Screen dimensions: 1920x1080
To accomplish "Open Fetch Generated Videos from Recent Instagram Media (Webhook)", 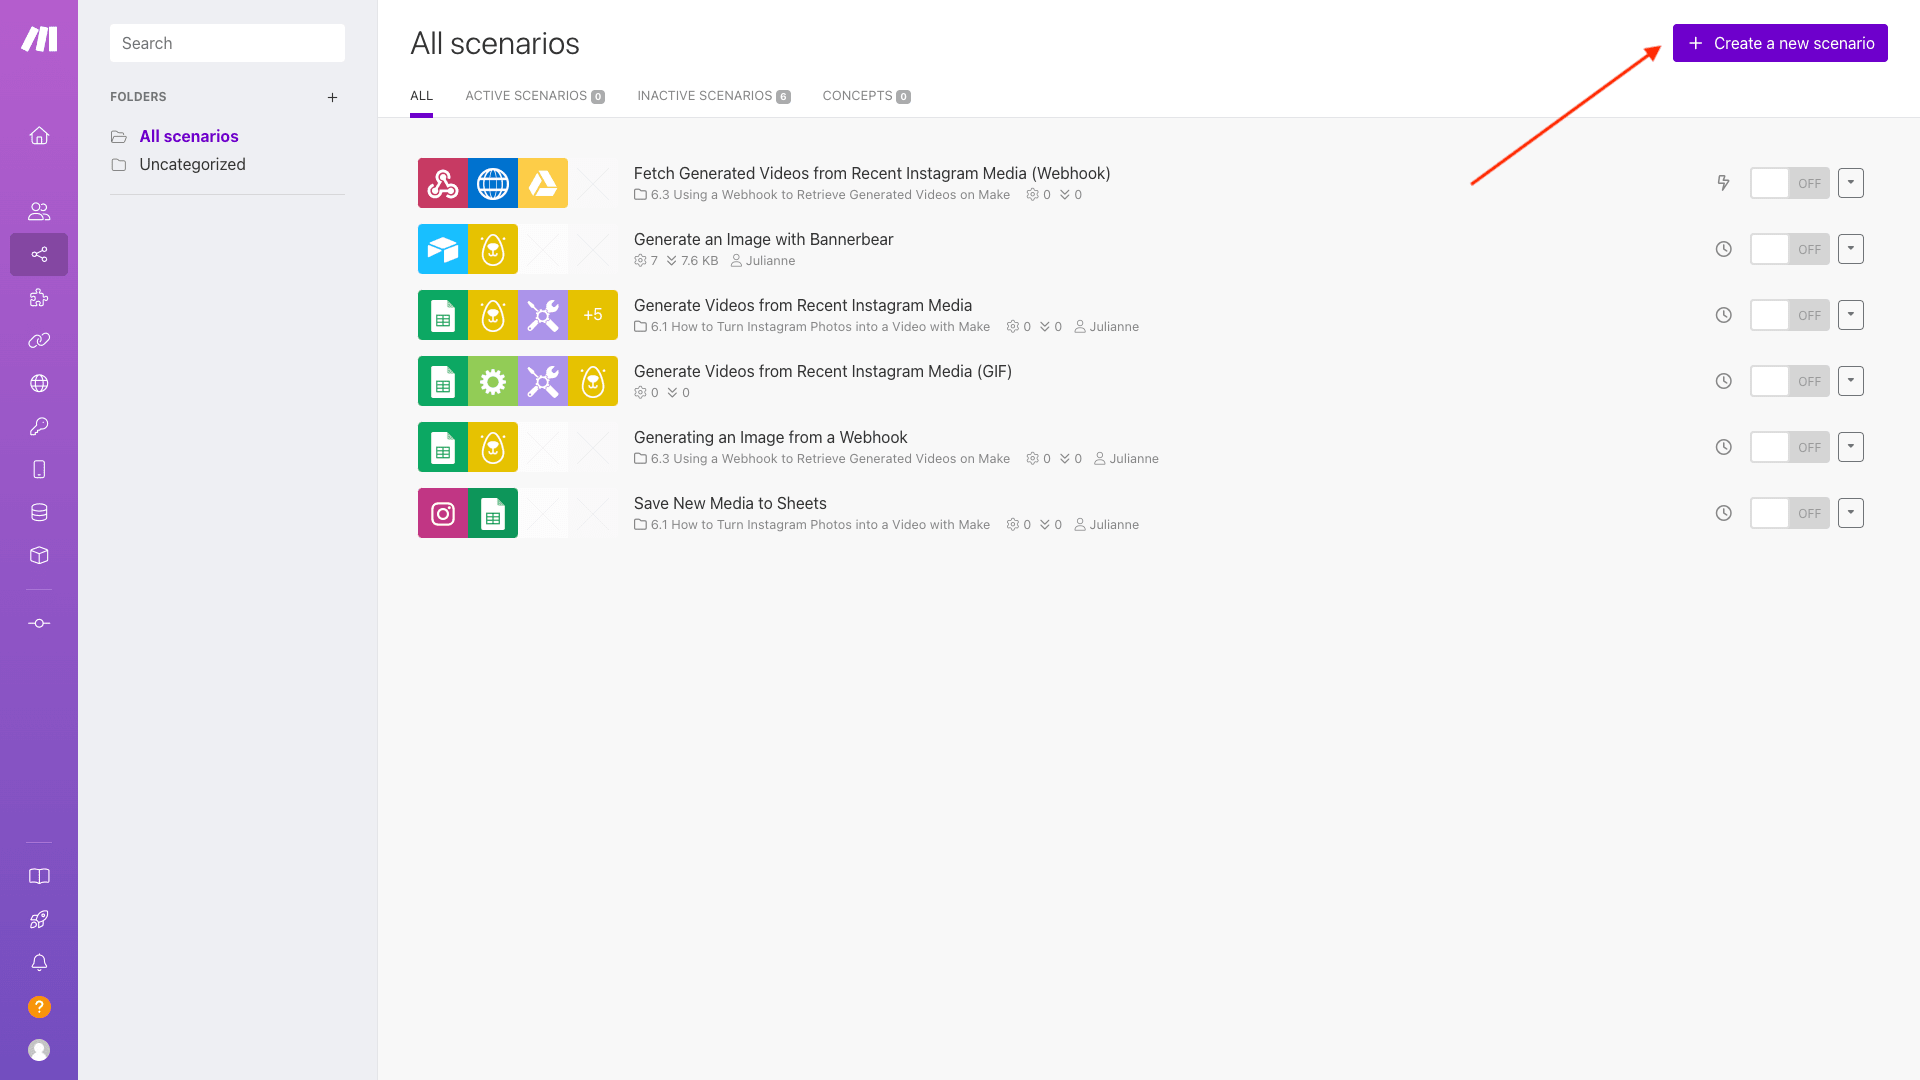I will pyautogui.click(x=872, y=173).
